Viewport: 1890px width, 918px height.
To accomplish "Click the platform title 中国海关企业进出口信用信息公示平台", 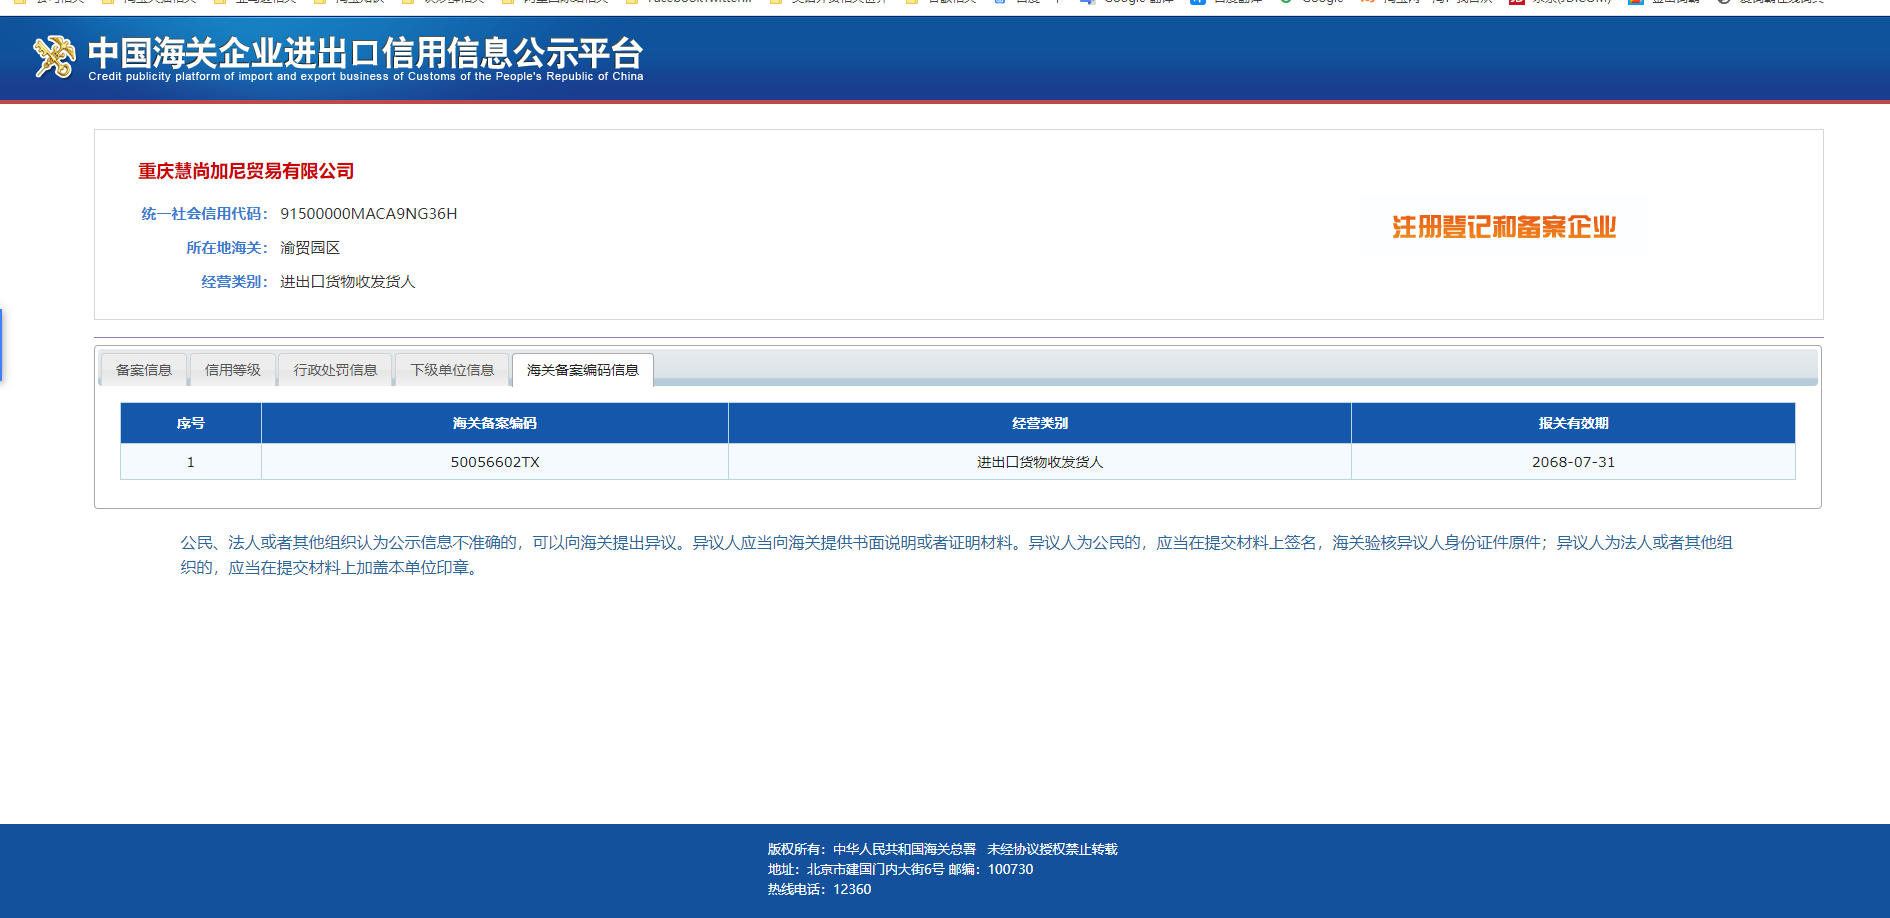I will pos(365,52).
